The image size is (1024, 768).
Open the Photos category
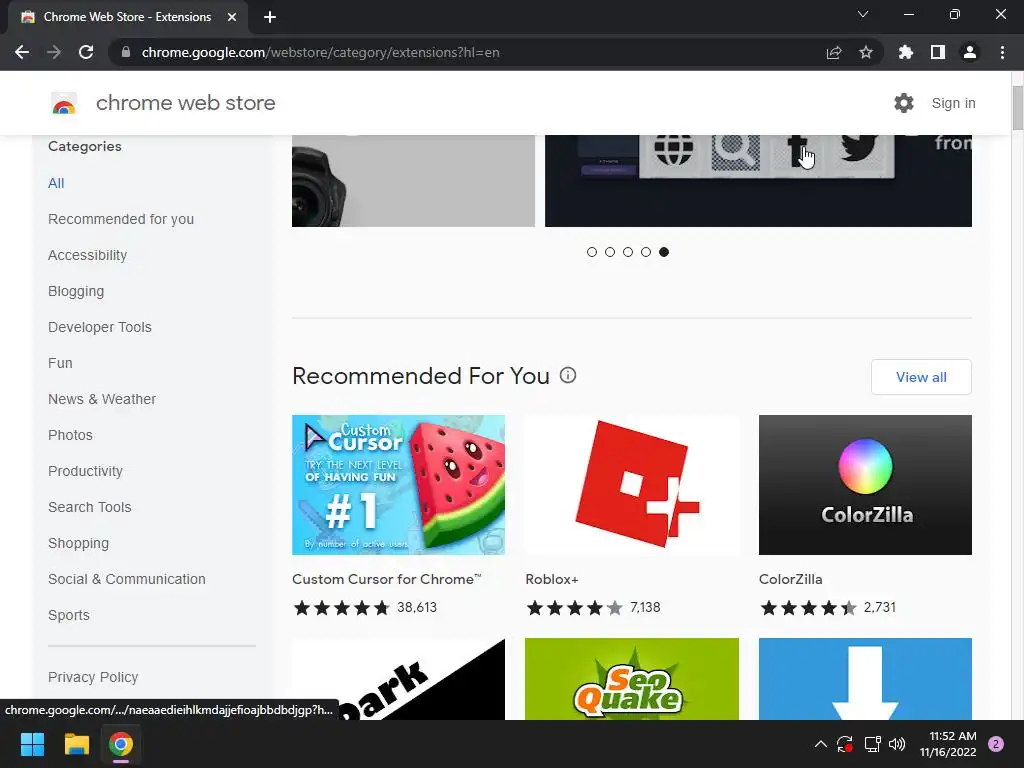71,435
